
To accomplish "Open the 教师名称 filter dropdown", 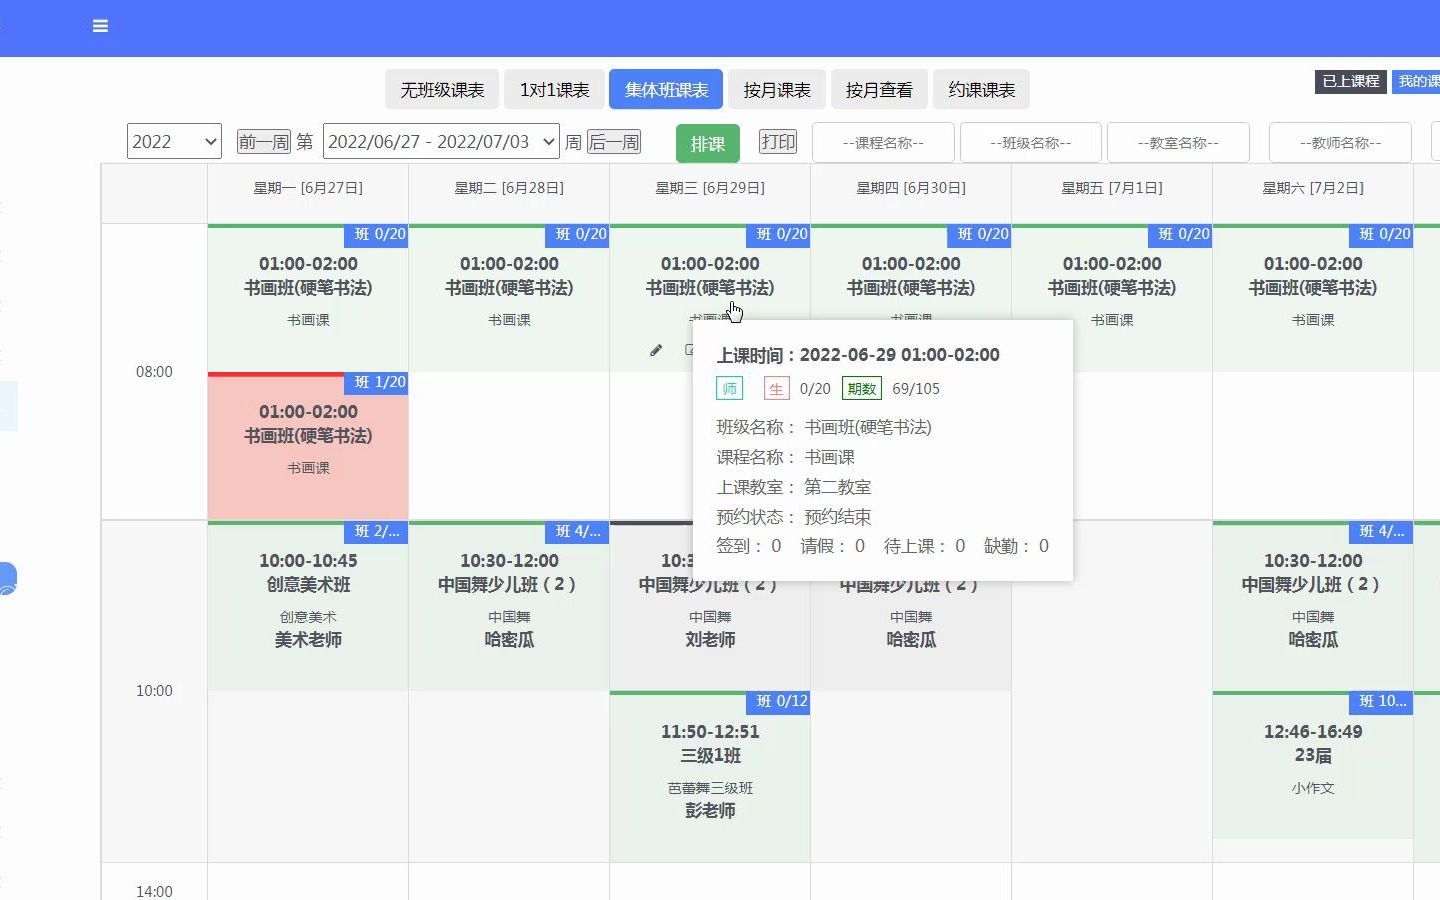I will [x=1340, y=143].
